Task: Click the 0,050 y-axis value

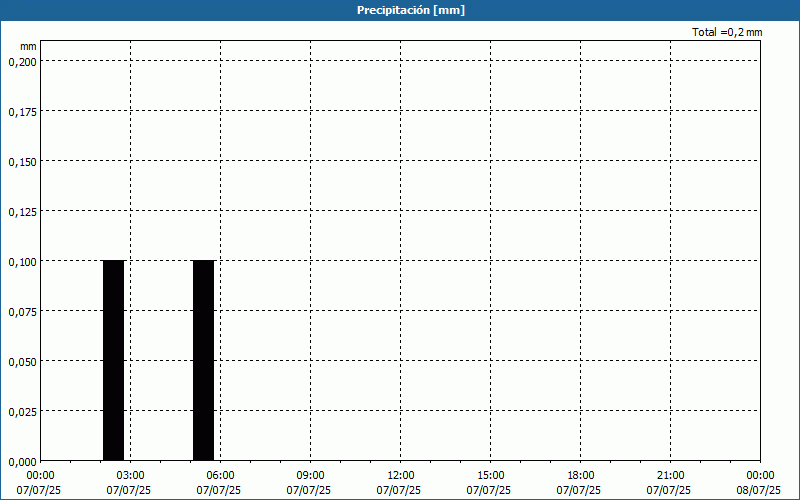Action: [23, 362]
